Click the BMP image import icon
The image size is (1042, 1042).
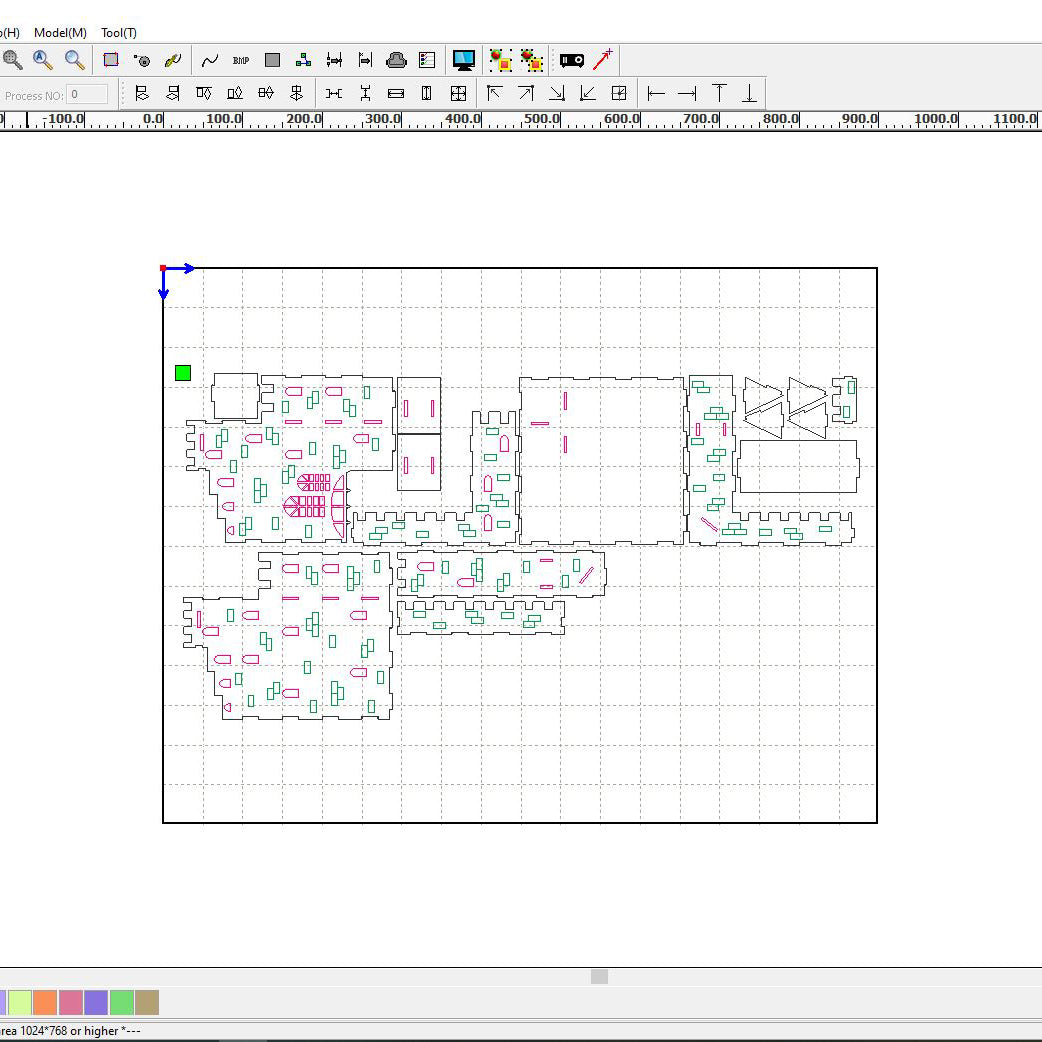(240, 60)
